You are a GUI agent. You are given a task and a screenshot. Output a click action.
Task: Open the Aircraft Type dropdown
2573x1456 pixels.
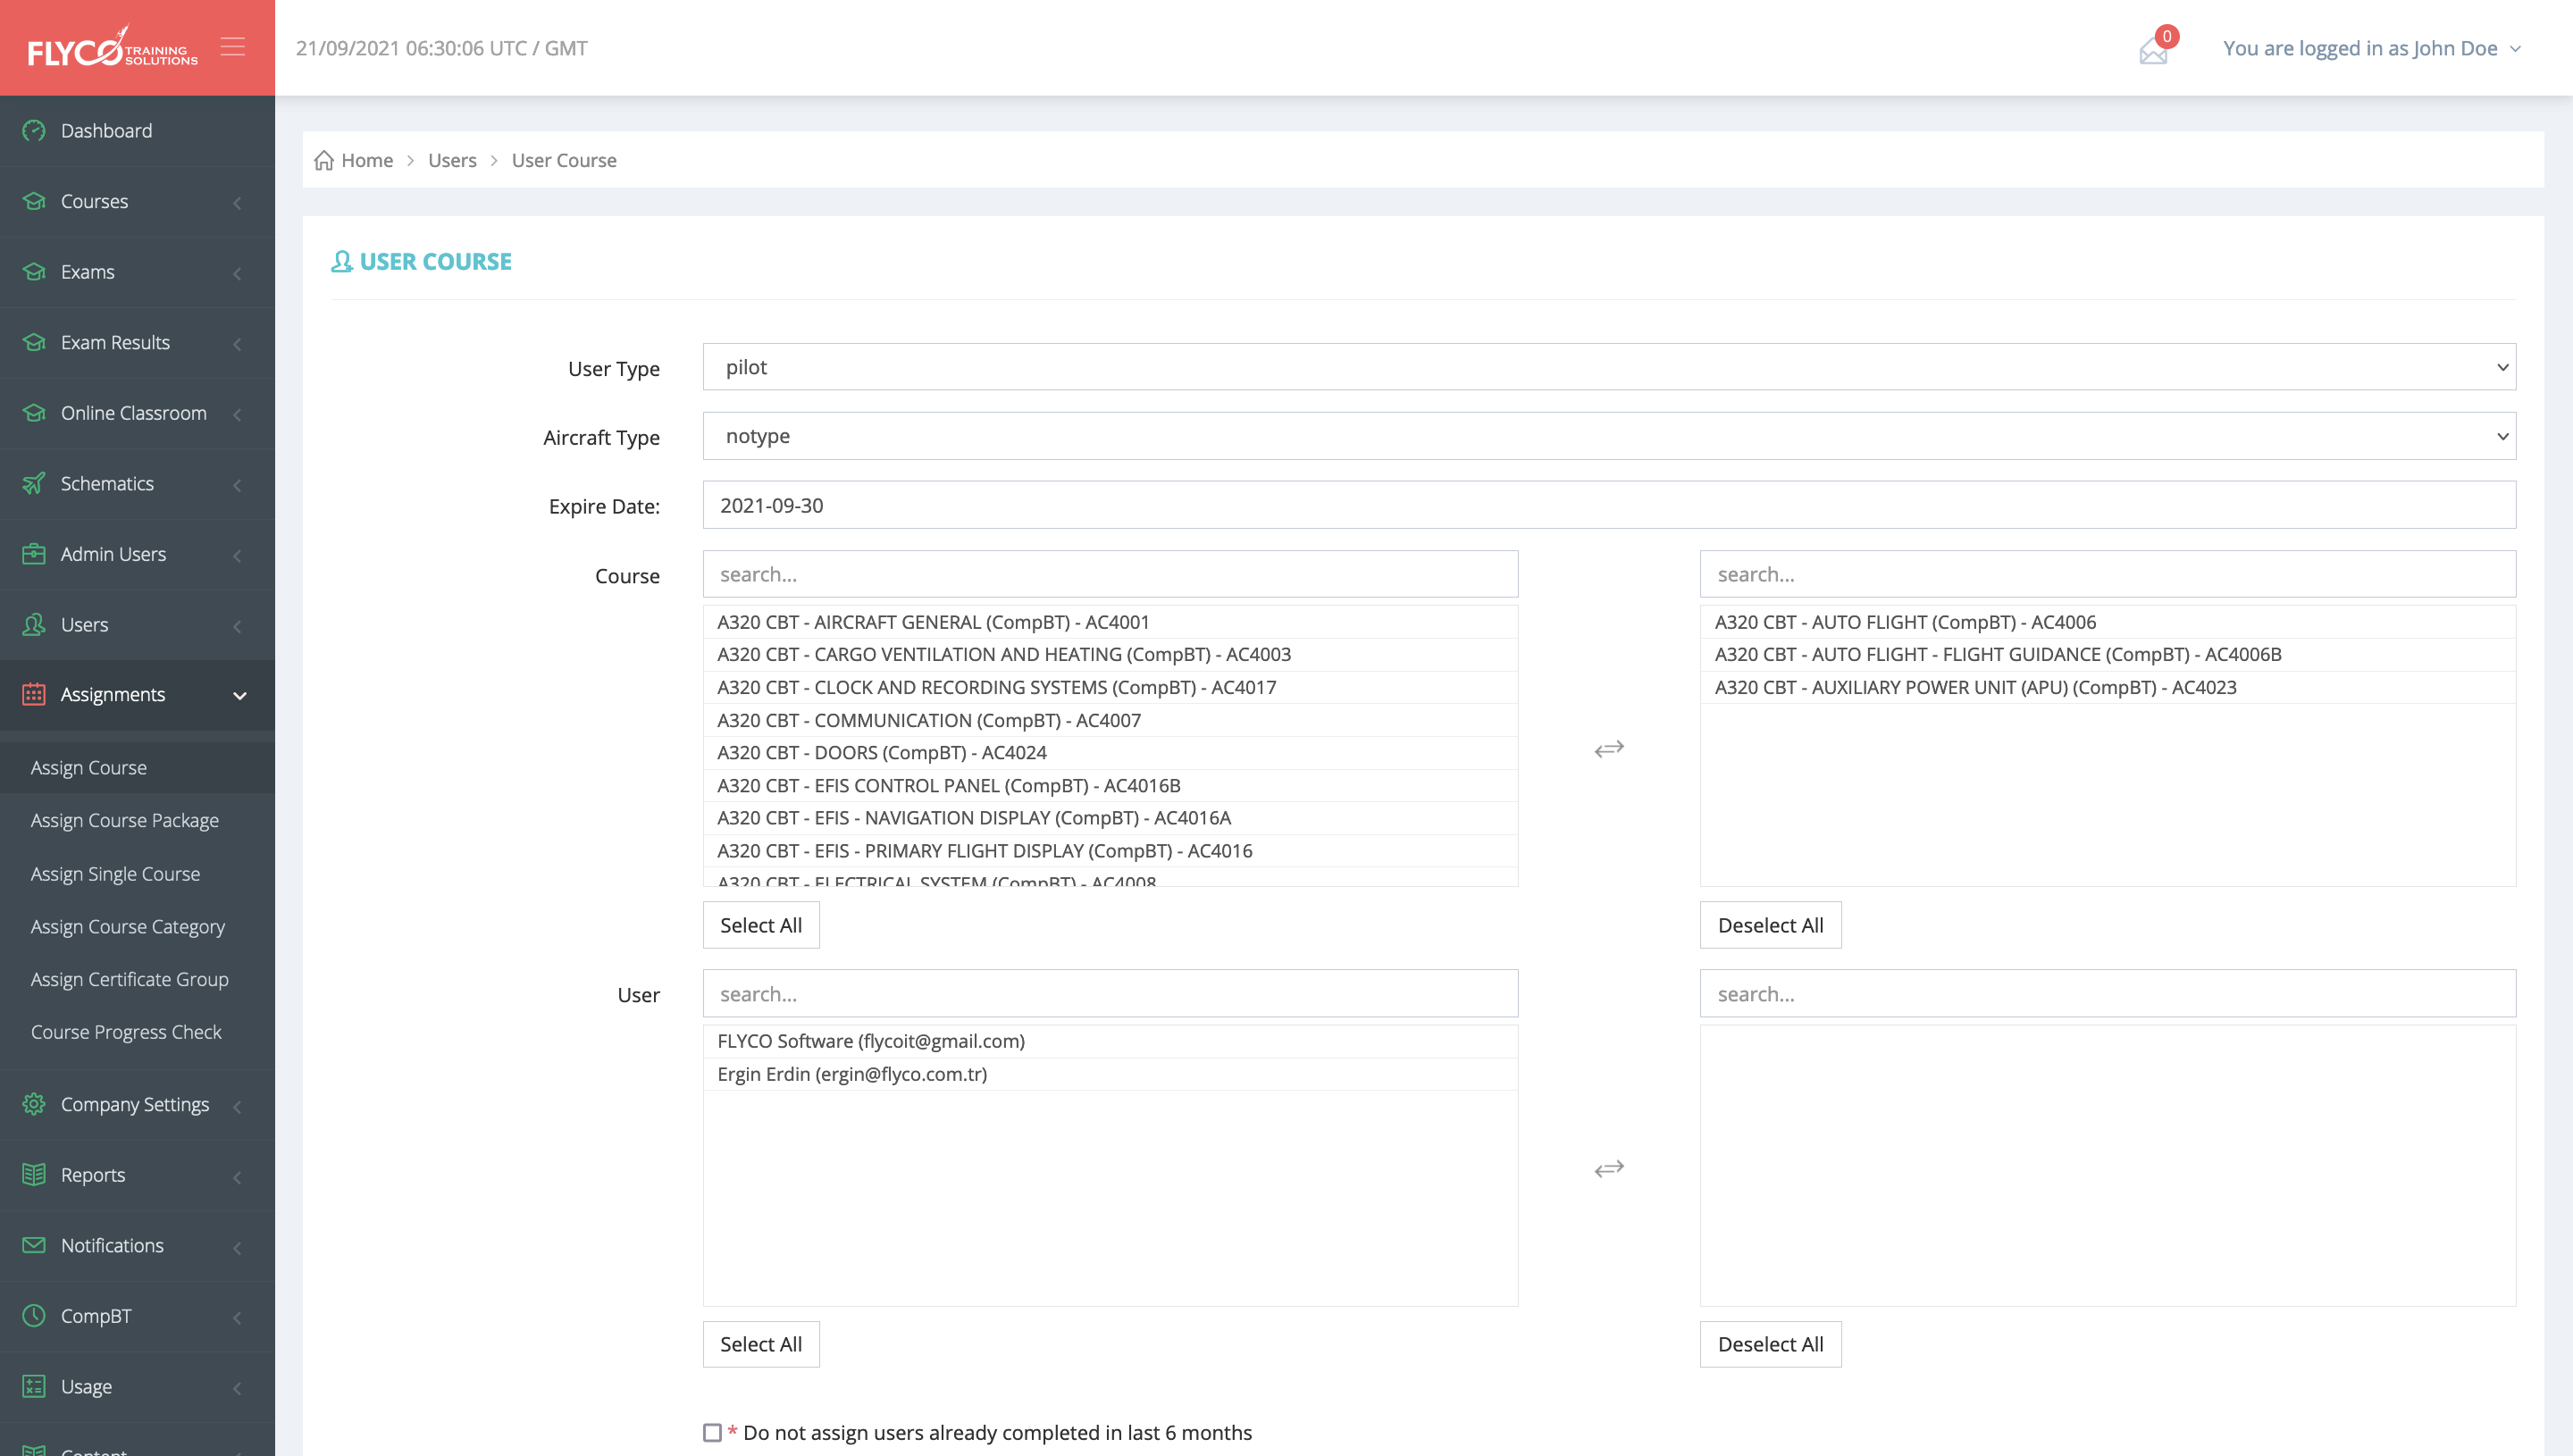[1609, 436]
